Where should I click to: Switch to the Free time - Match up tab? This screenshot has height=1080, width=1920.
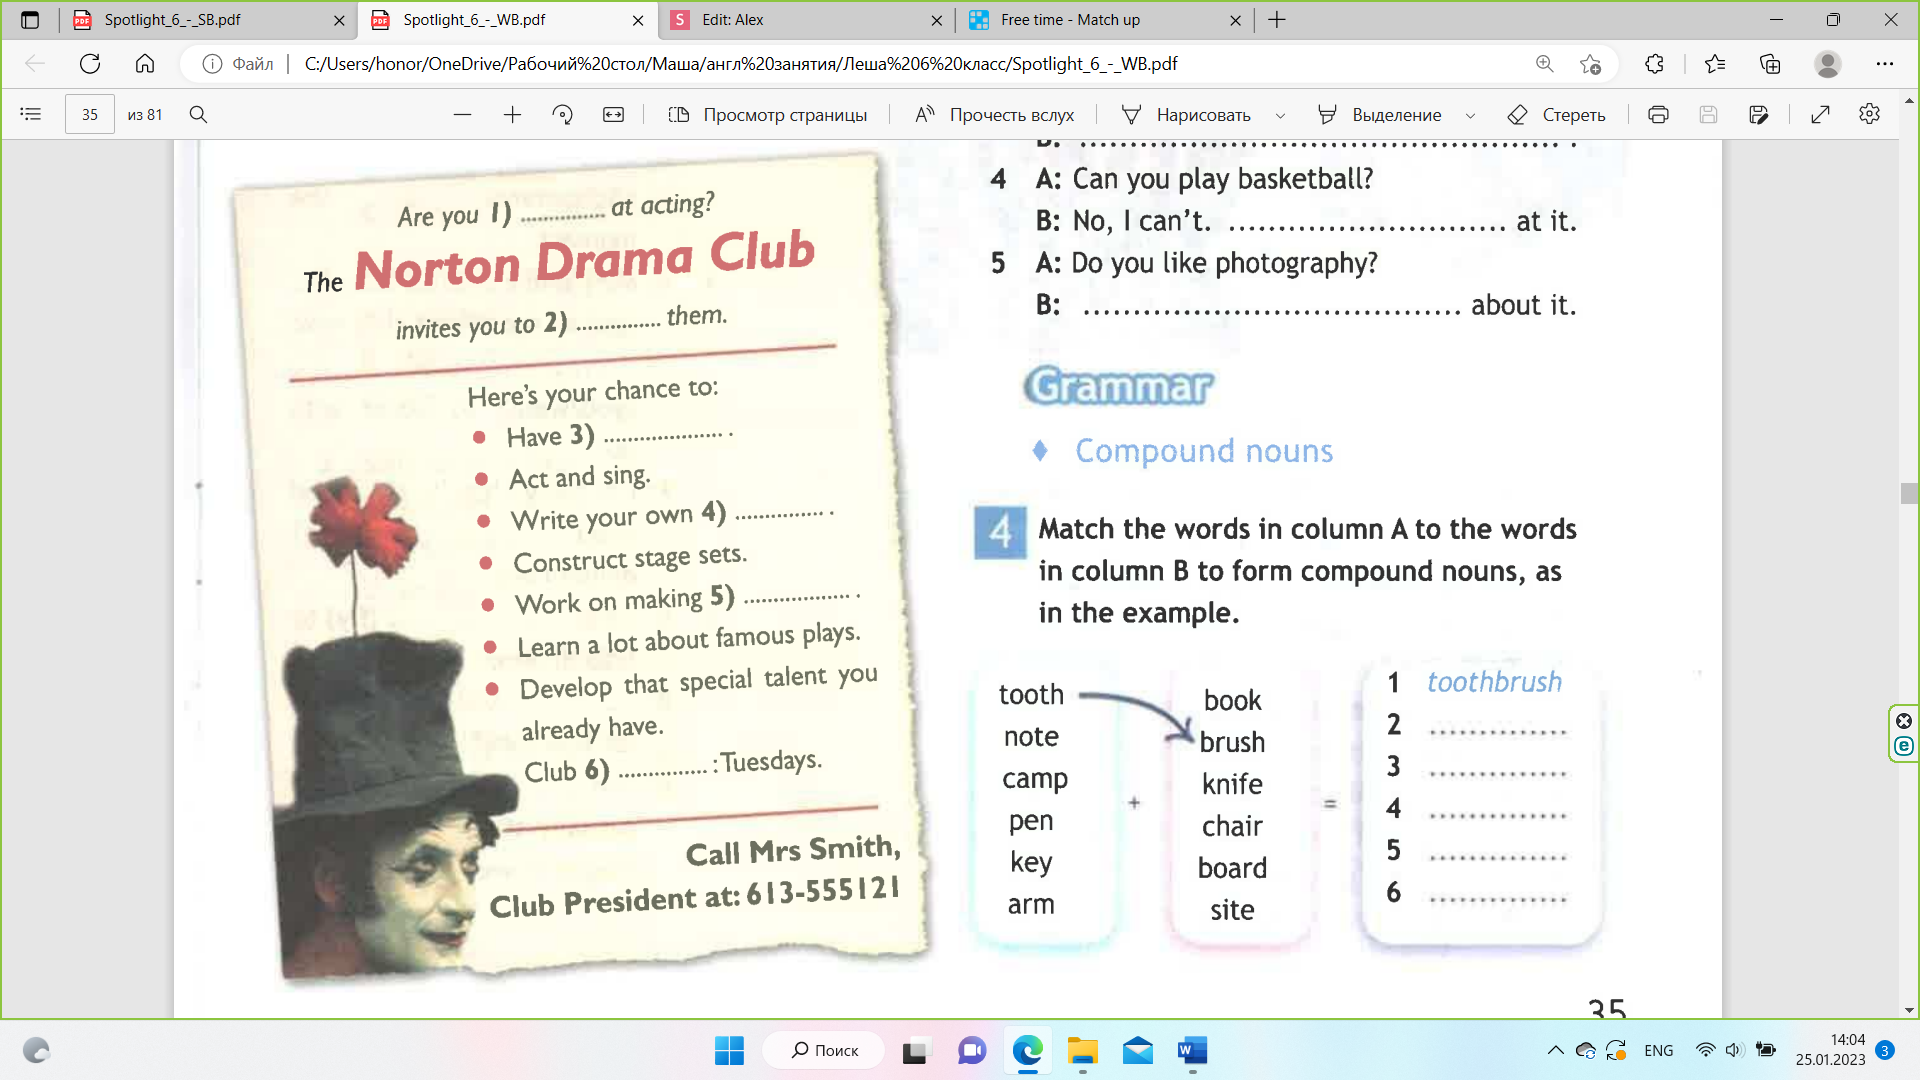1070,20
